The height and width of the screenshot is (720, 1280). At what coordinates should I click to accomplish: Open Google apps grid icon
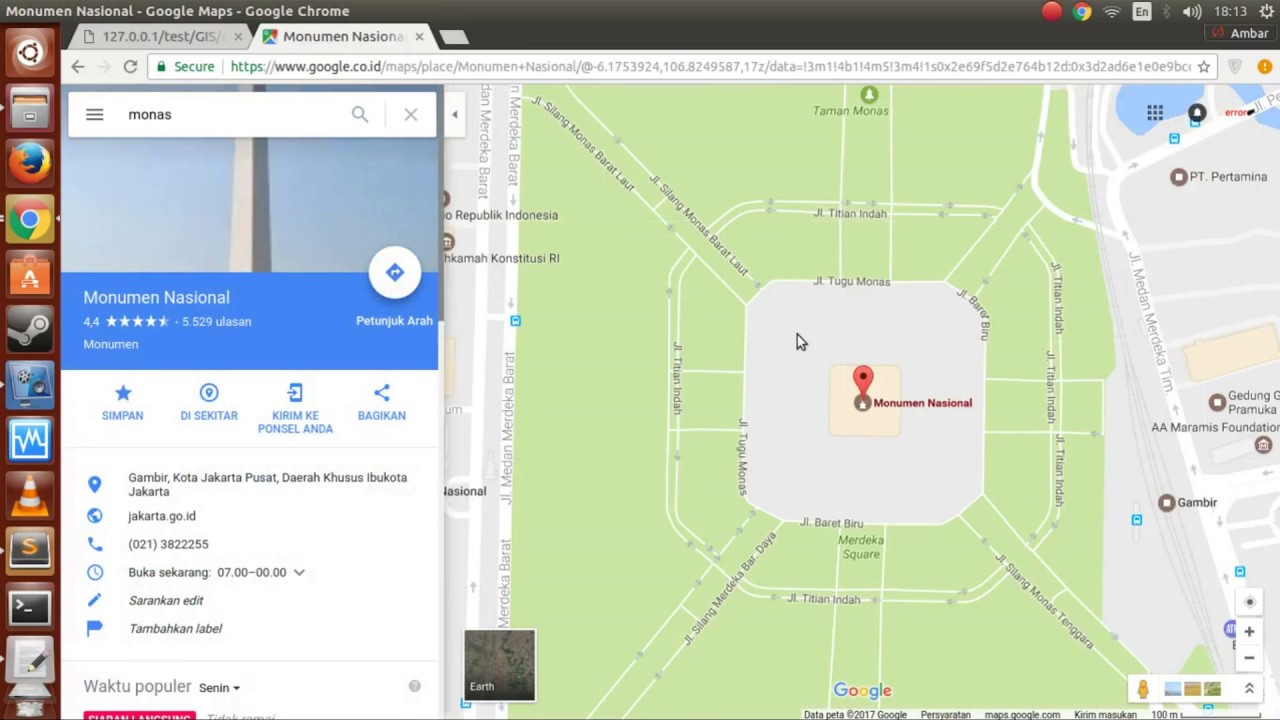coord(1155,112)
